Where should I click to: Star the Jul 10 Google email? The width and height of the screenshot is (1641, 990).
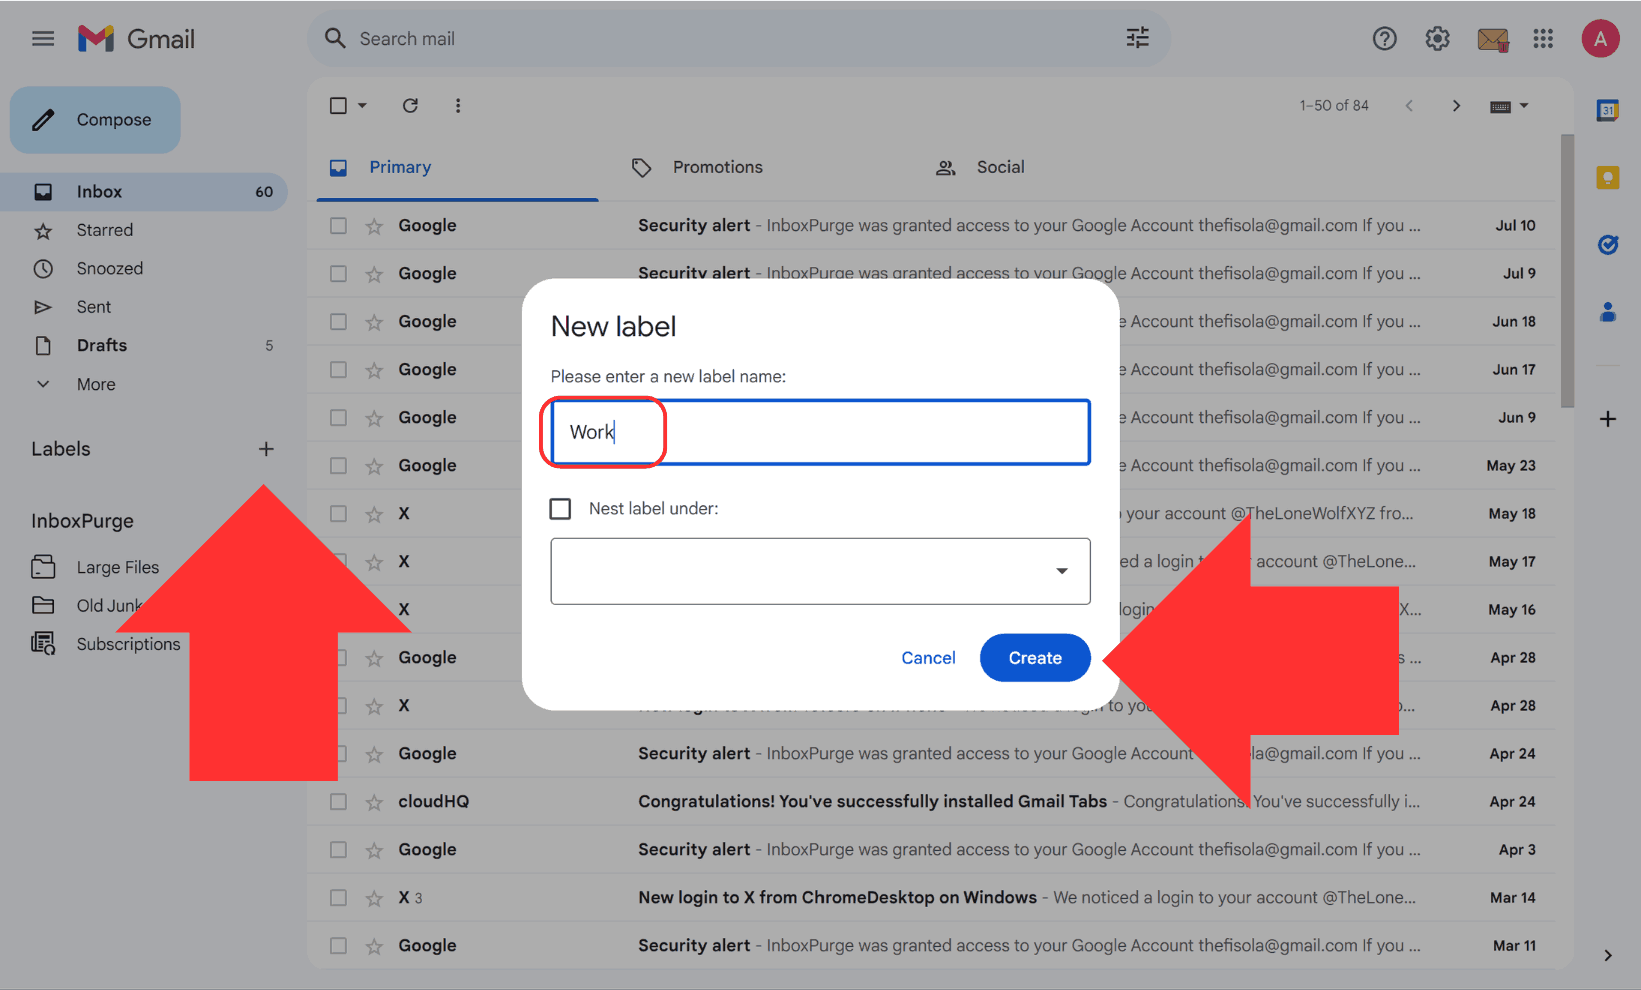click(374, 226)
